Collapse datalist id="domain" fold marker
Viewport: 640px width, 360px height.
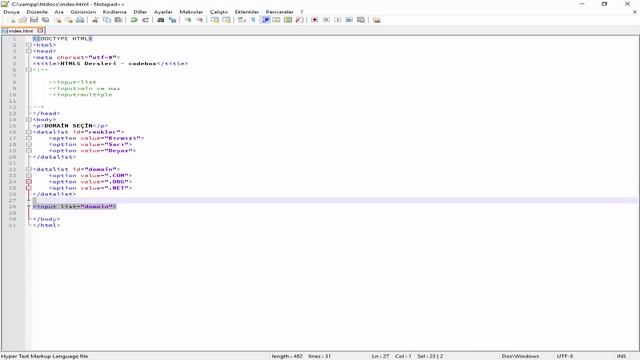(x=29, y=169)
